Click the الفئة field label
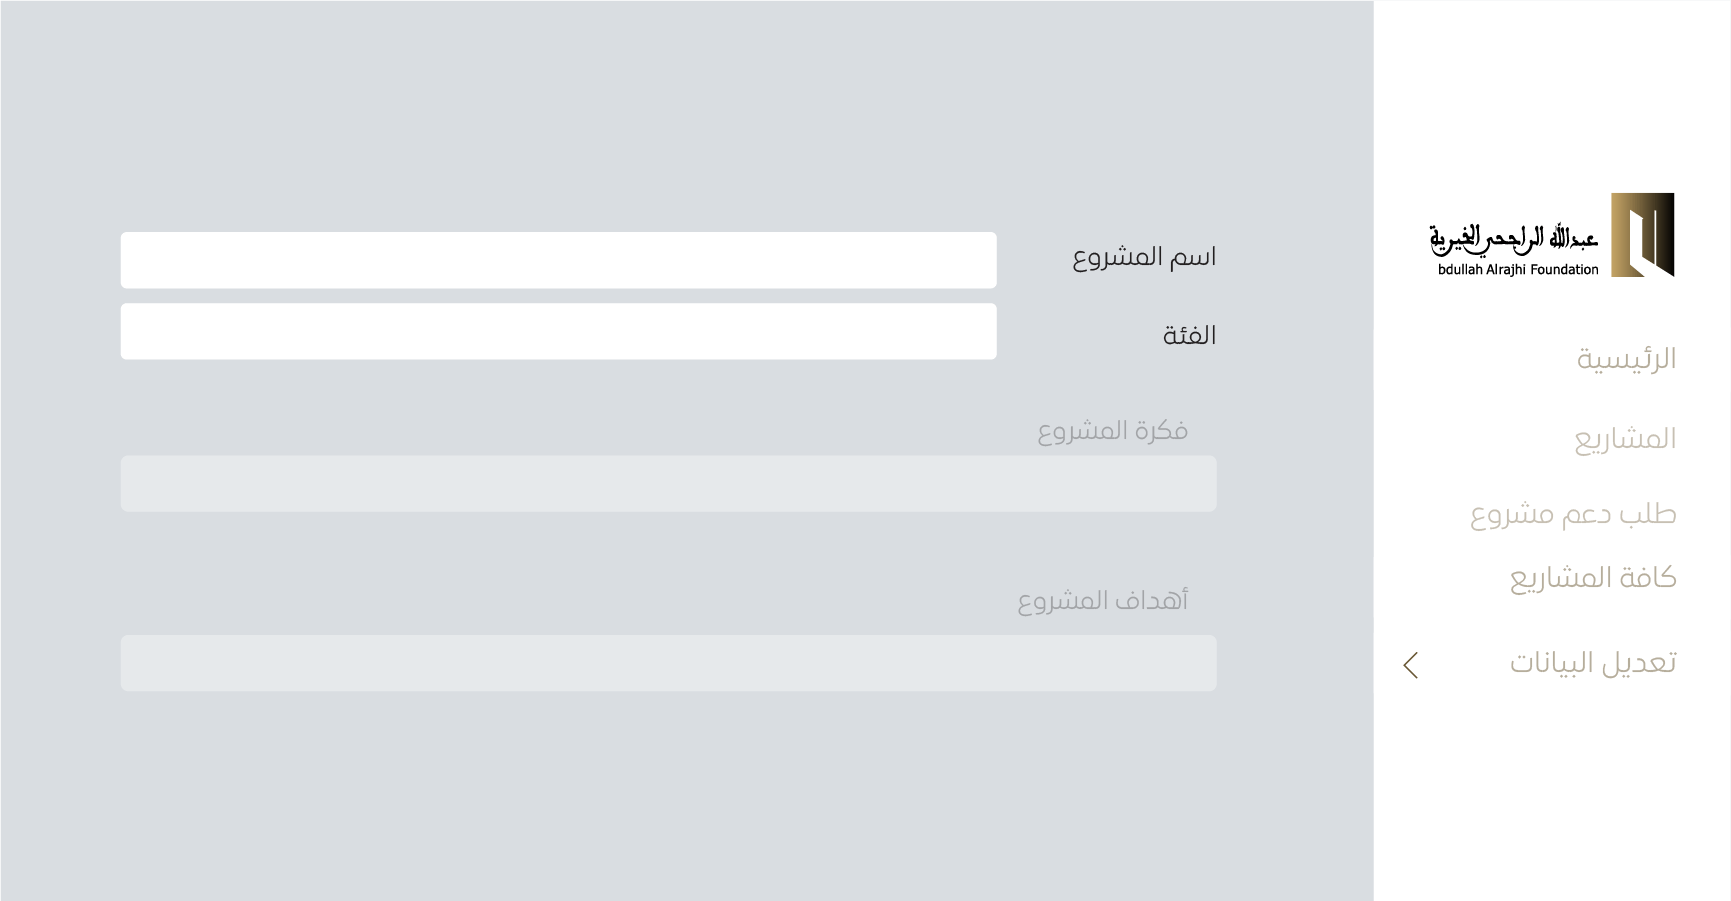Viewport: 1731px width, 901px height. (1190, 335)
